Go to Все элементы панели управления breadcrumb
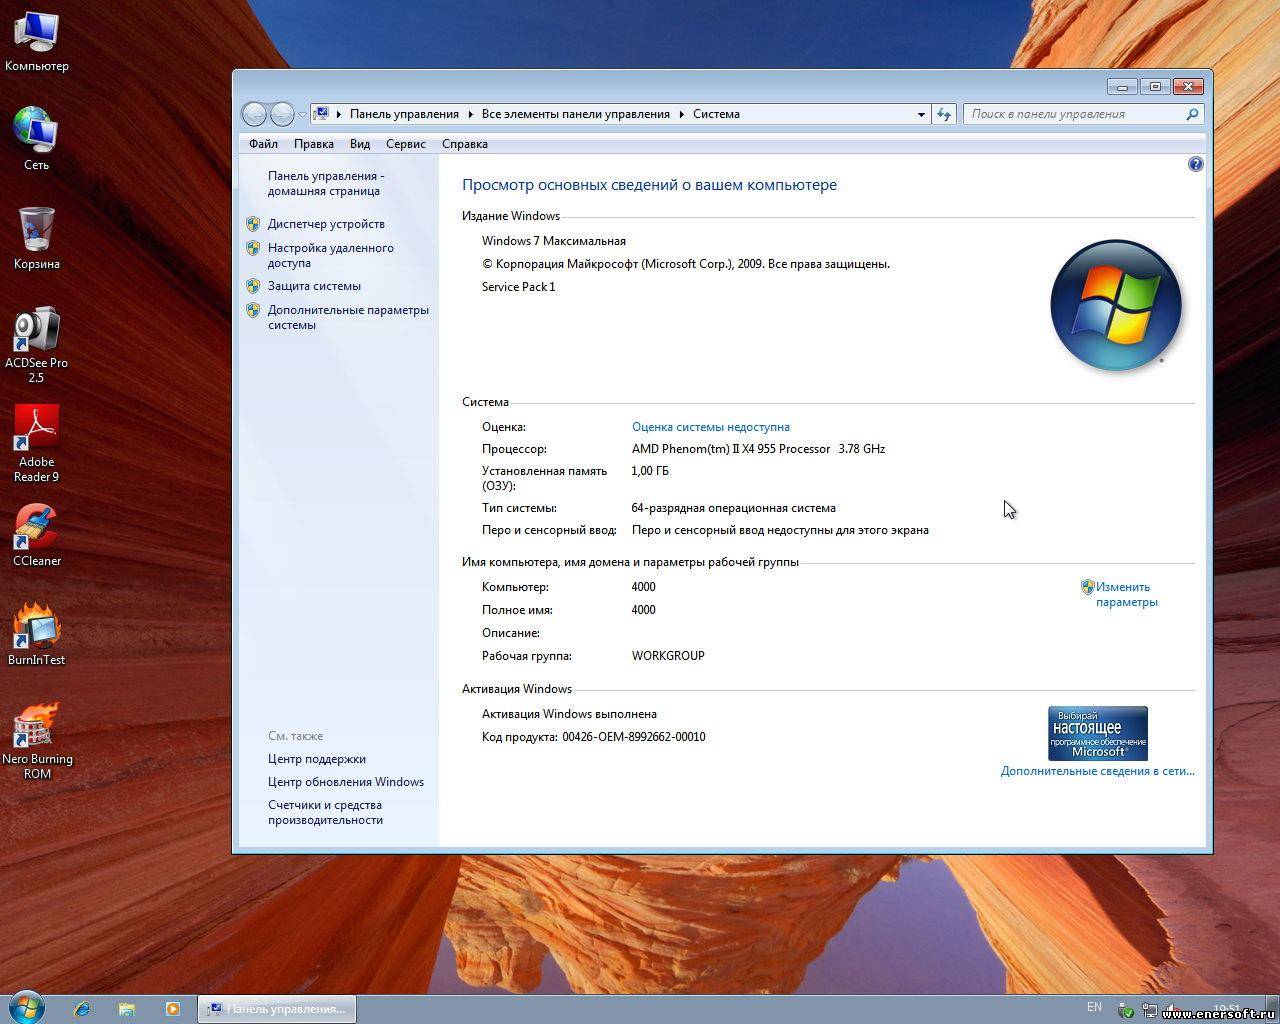 576,114
